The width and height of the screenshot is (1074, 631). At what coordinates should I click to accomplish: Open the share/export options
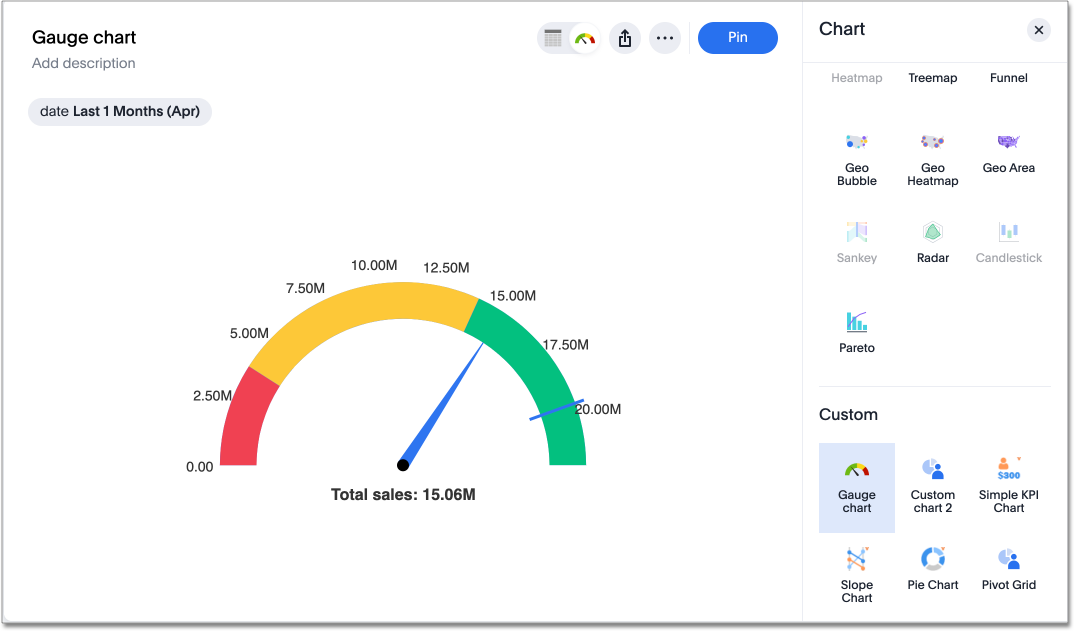point(624,37)
